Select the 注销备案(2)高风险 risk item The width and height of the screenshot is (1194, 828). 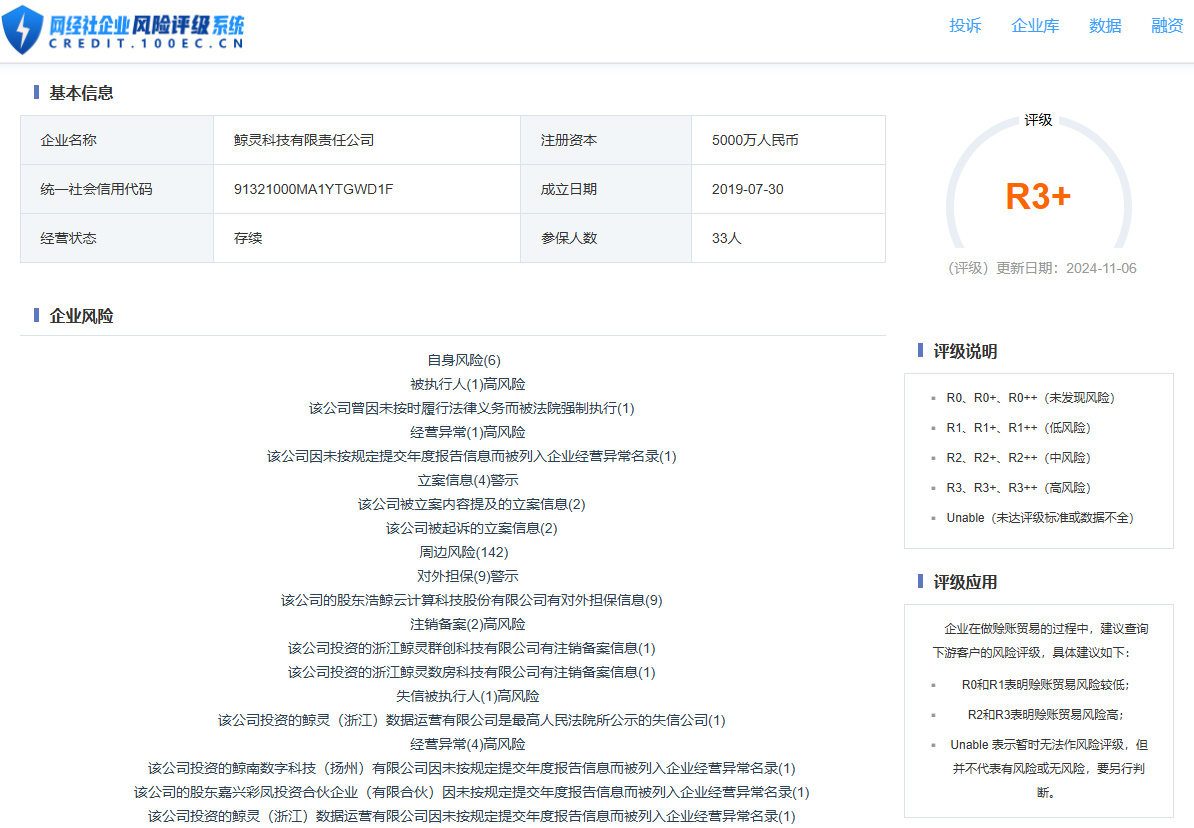(x=468, y=624)
